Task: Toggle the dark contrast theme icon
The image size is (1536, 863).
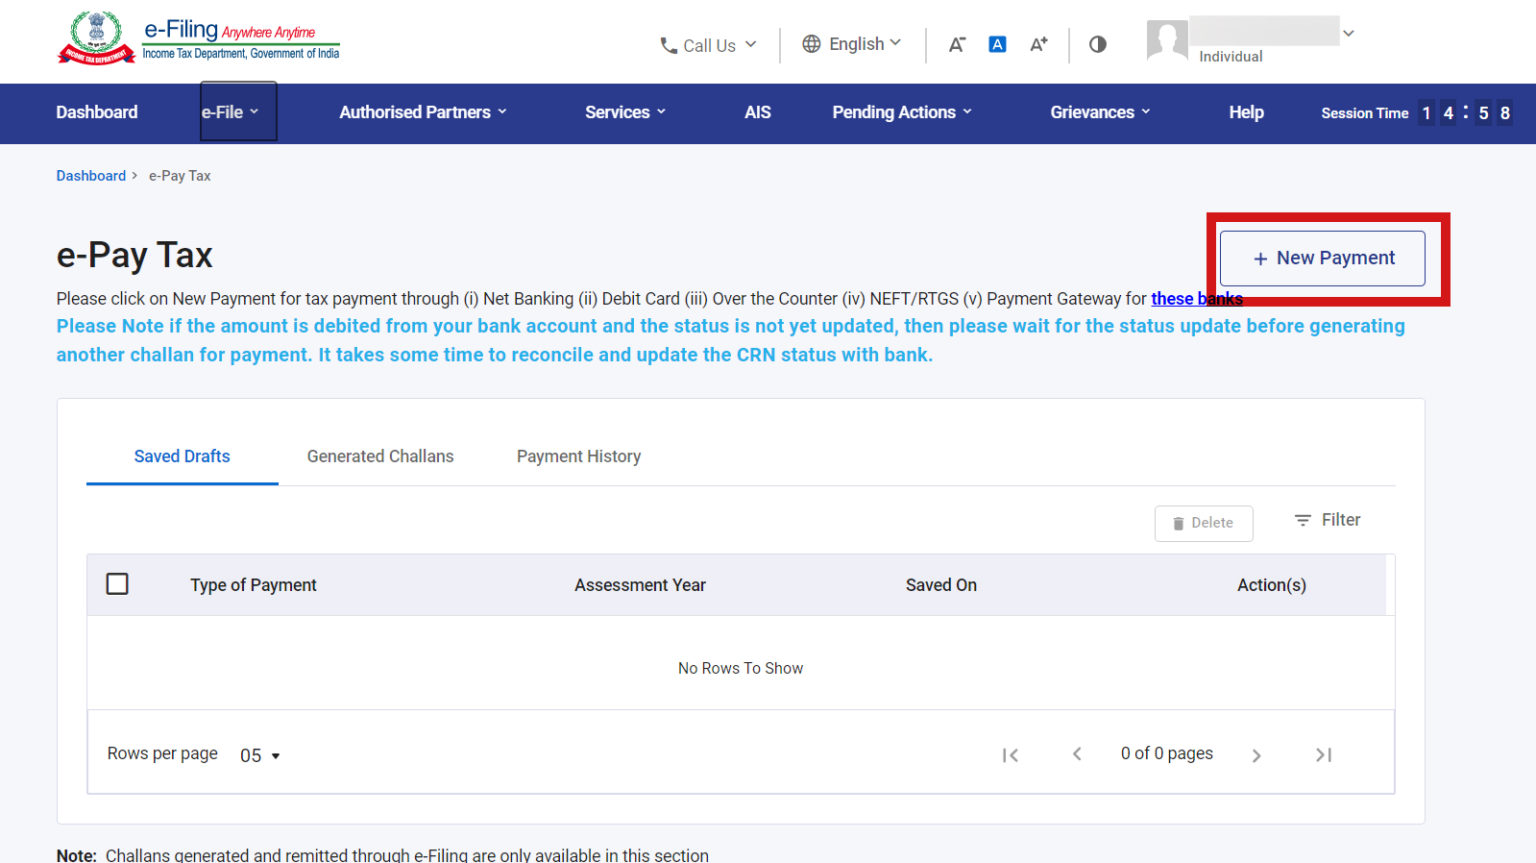Action: pos(1098,44)
